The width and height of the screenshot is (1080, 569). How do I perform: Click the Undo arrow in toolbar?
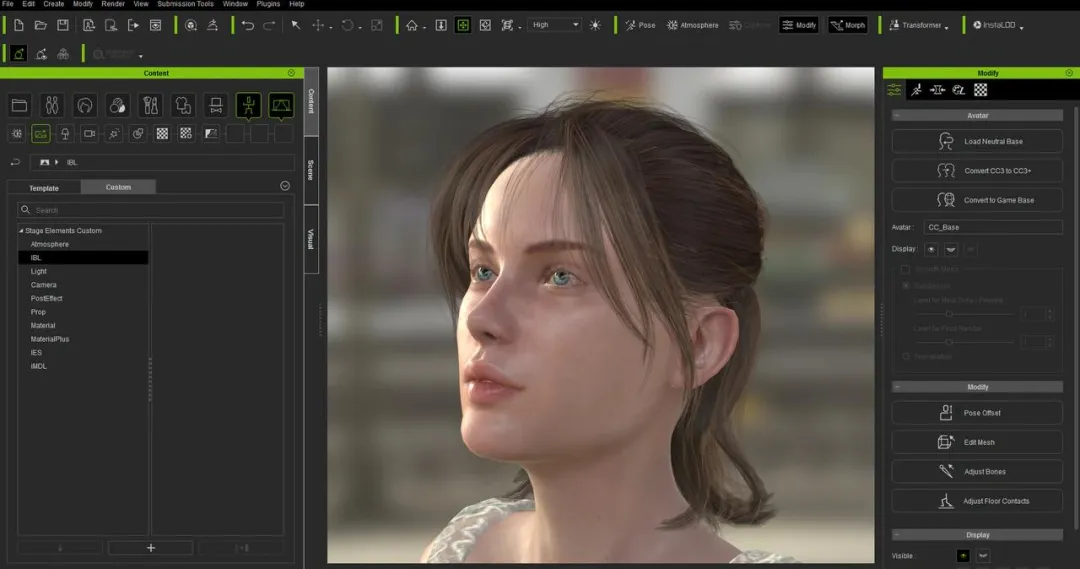click(x=248, y=25)
